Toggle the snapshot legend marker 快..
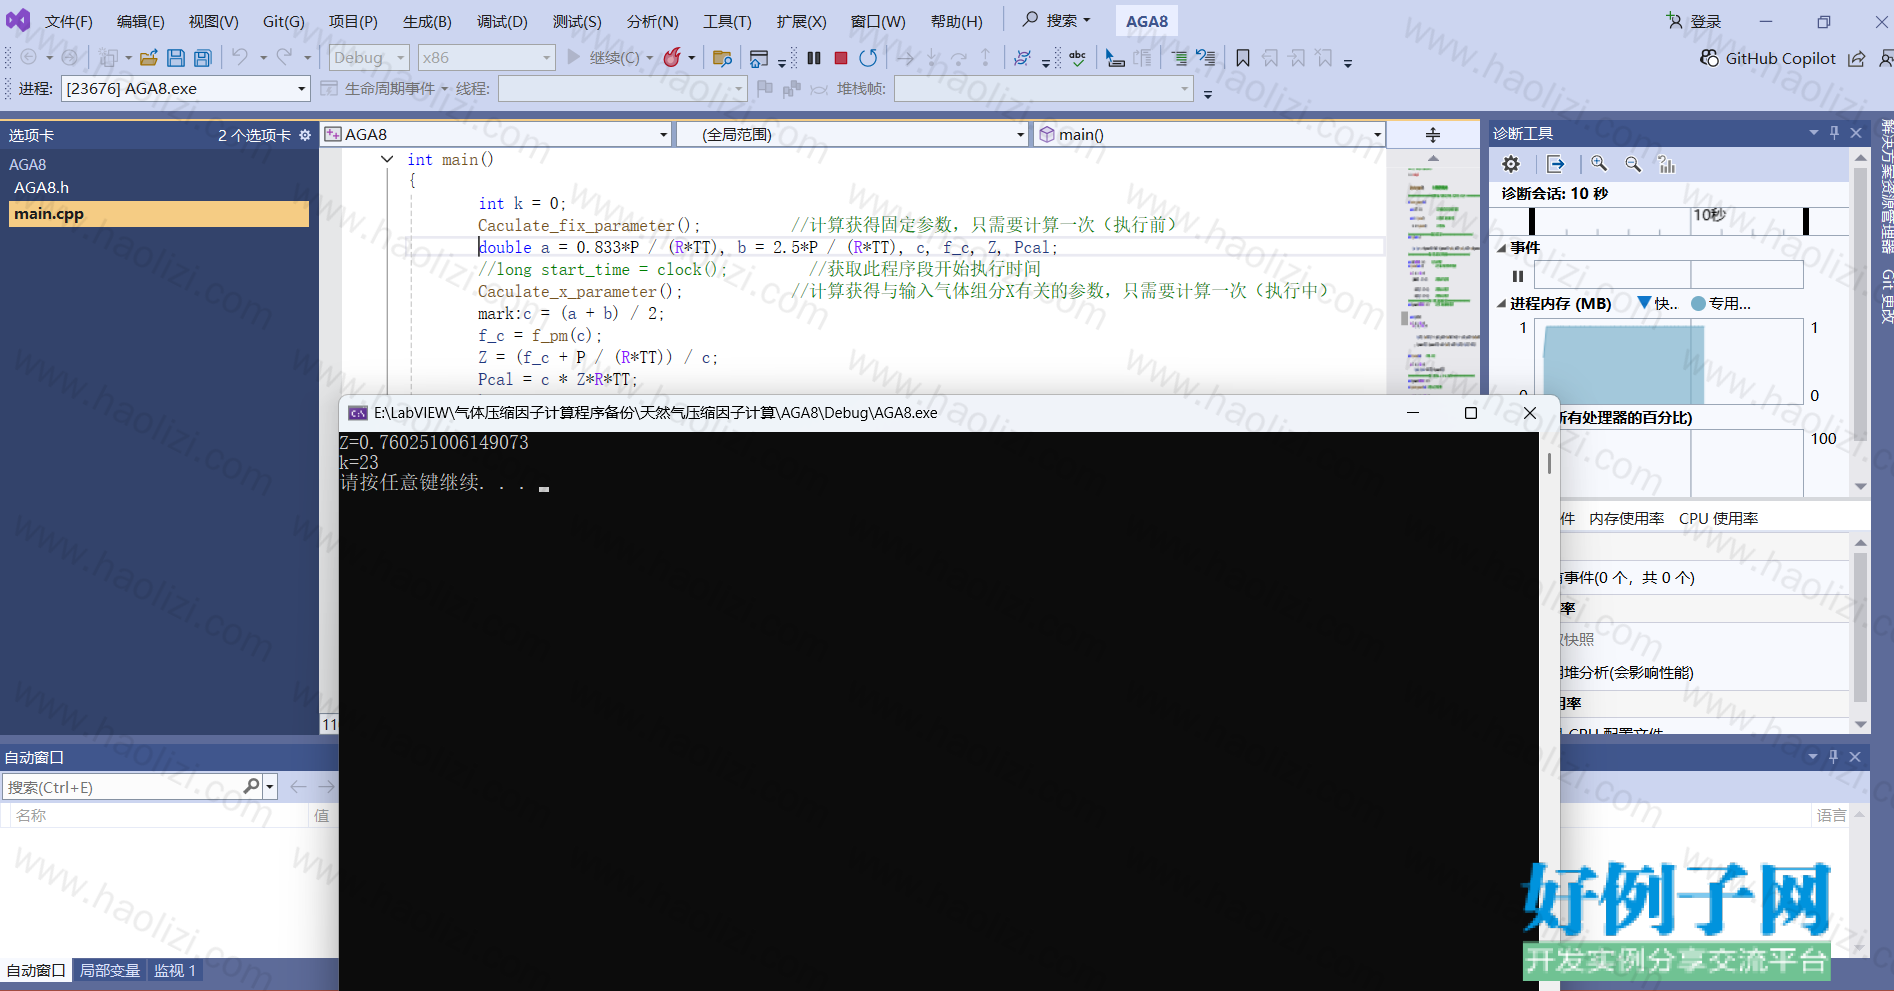This screenshot has width=1894, height=991. tap(1657, 303)
